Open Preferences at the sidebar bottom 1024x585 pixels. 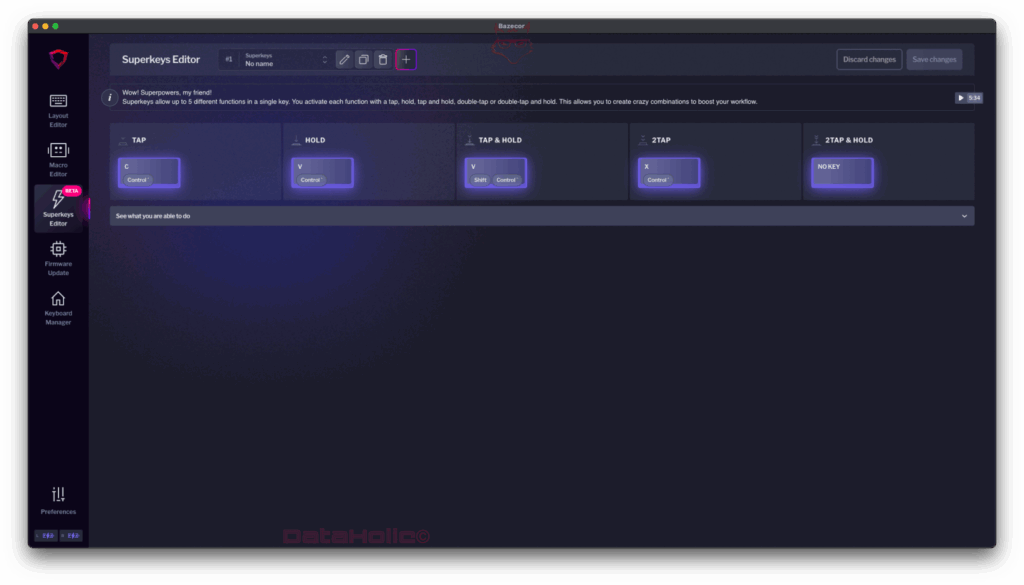pyautogui.click(x=58, y=499)
